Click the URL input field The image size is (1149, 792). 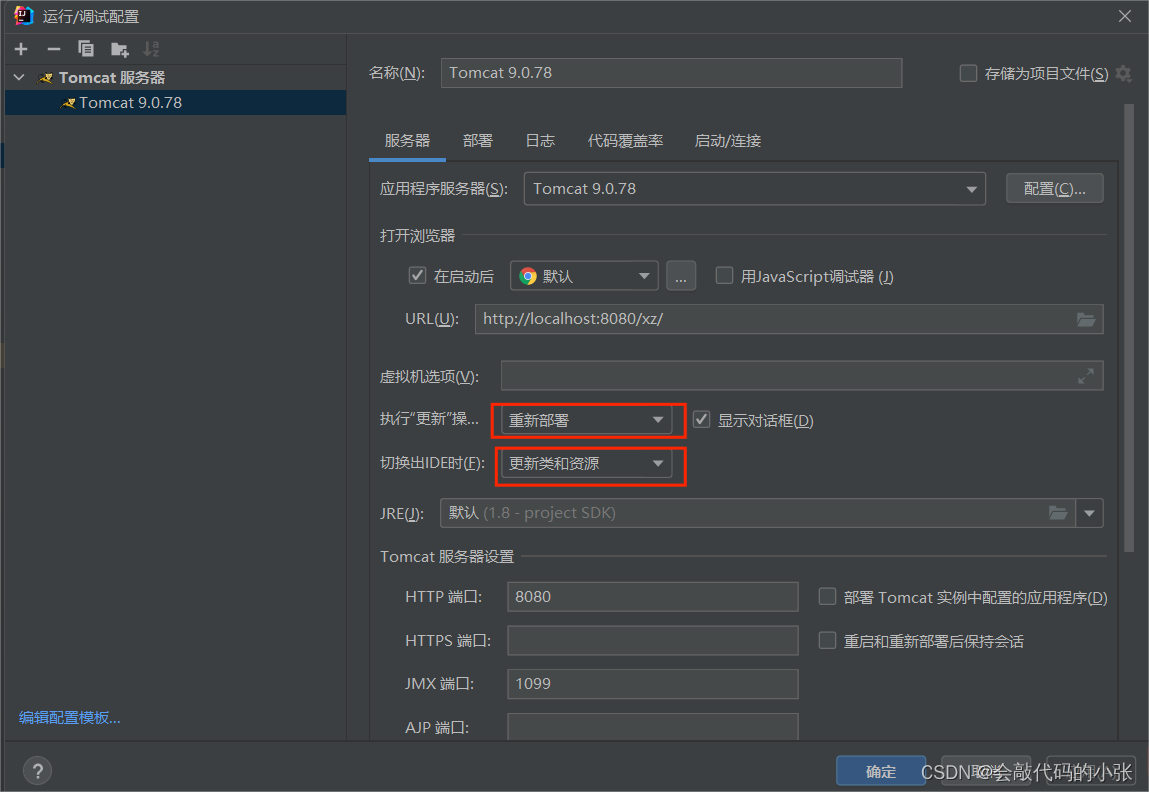pyautogui.click(x=789, y=319)
